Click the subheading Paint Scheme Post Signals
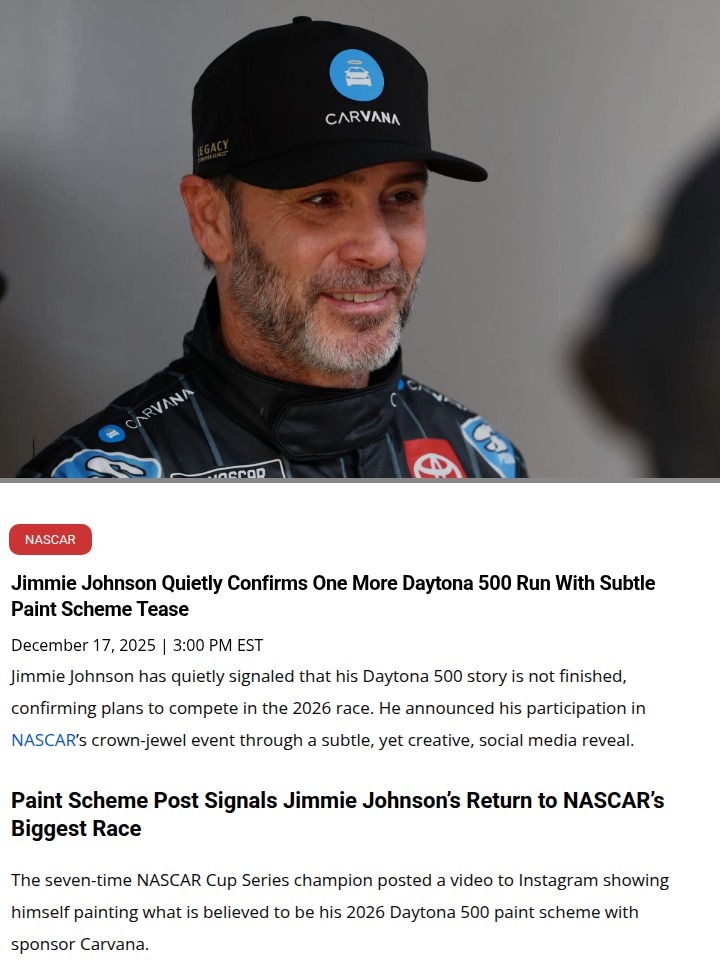Viewport: 720px width, 960px height. [337, 814]
